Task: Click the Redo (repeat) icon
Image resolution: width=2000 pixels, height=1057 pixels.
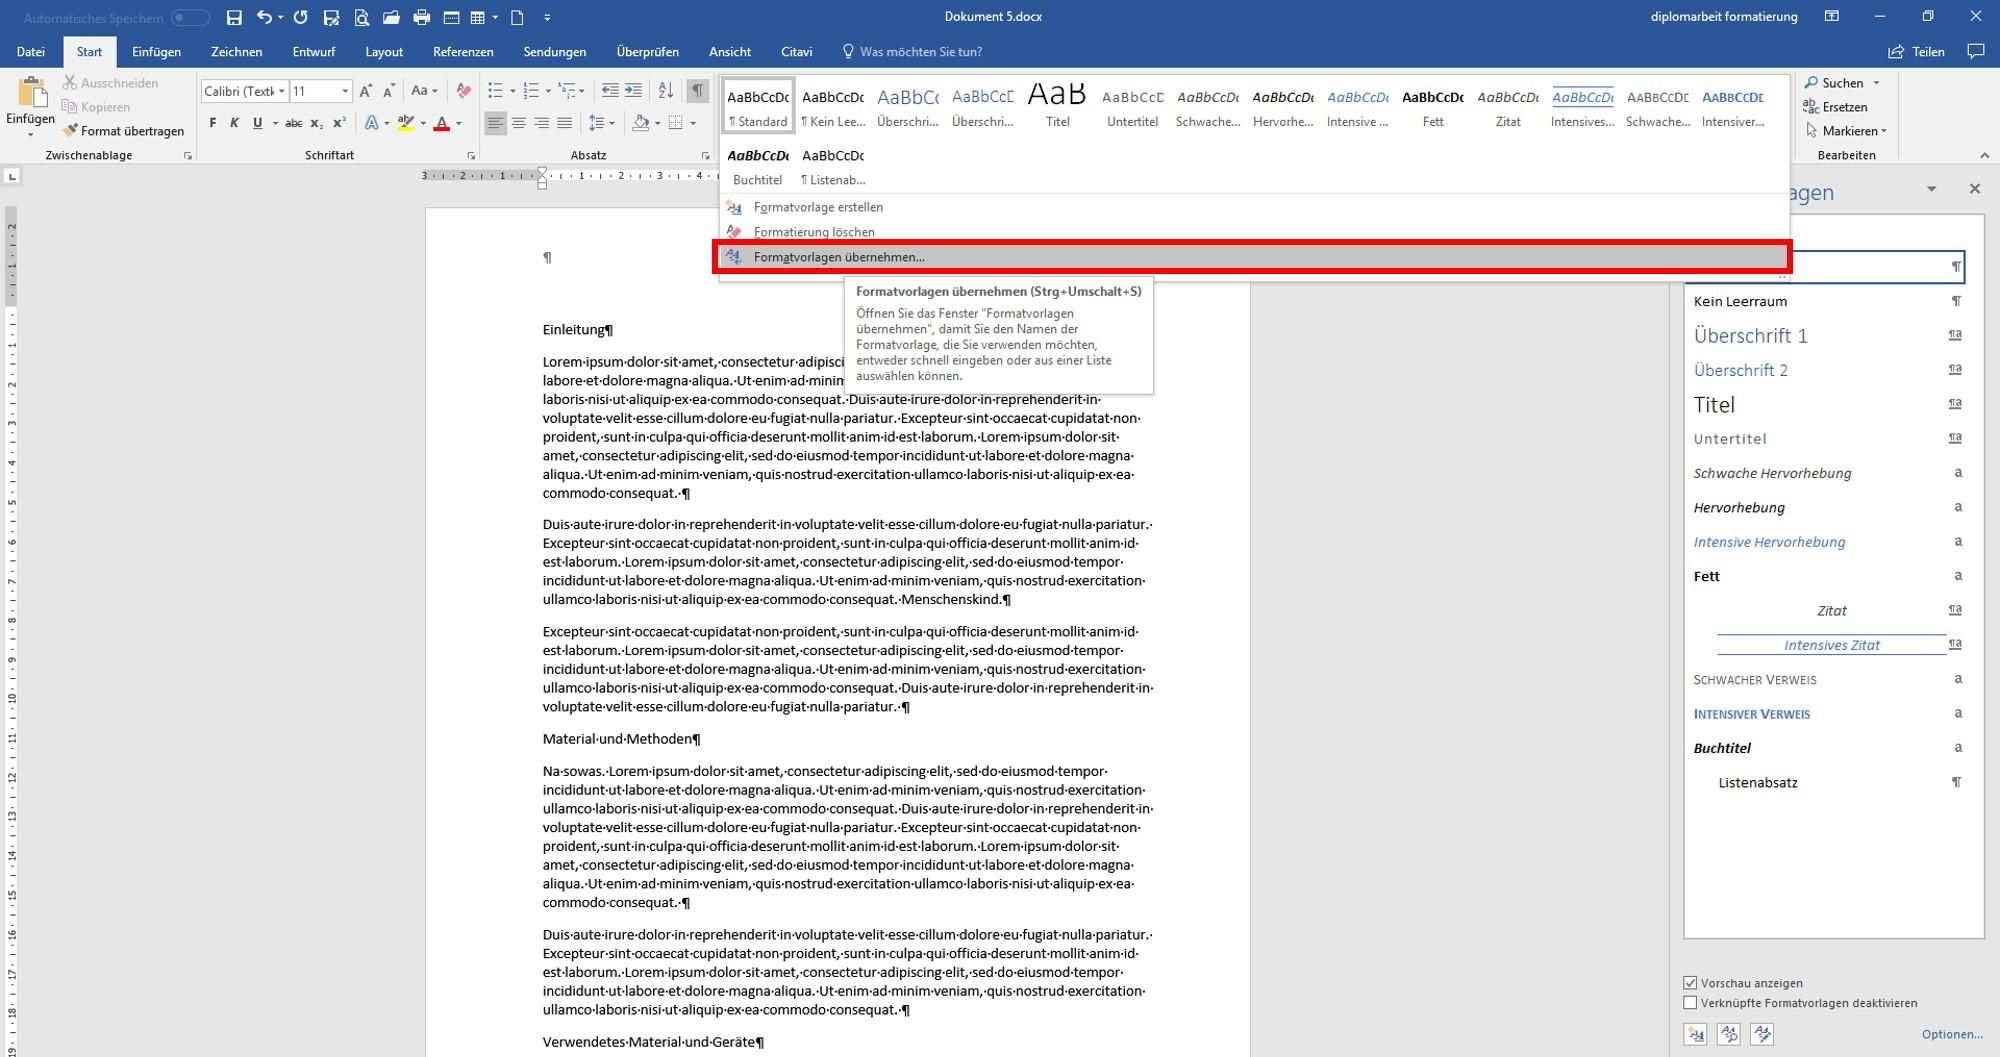Action: pyautogui.click(x=300, y=17)
